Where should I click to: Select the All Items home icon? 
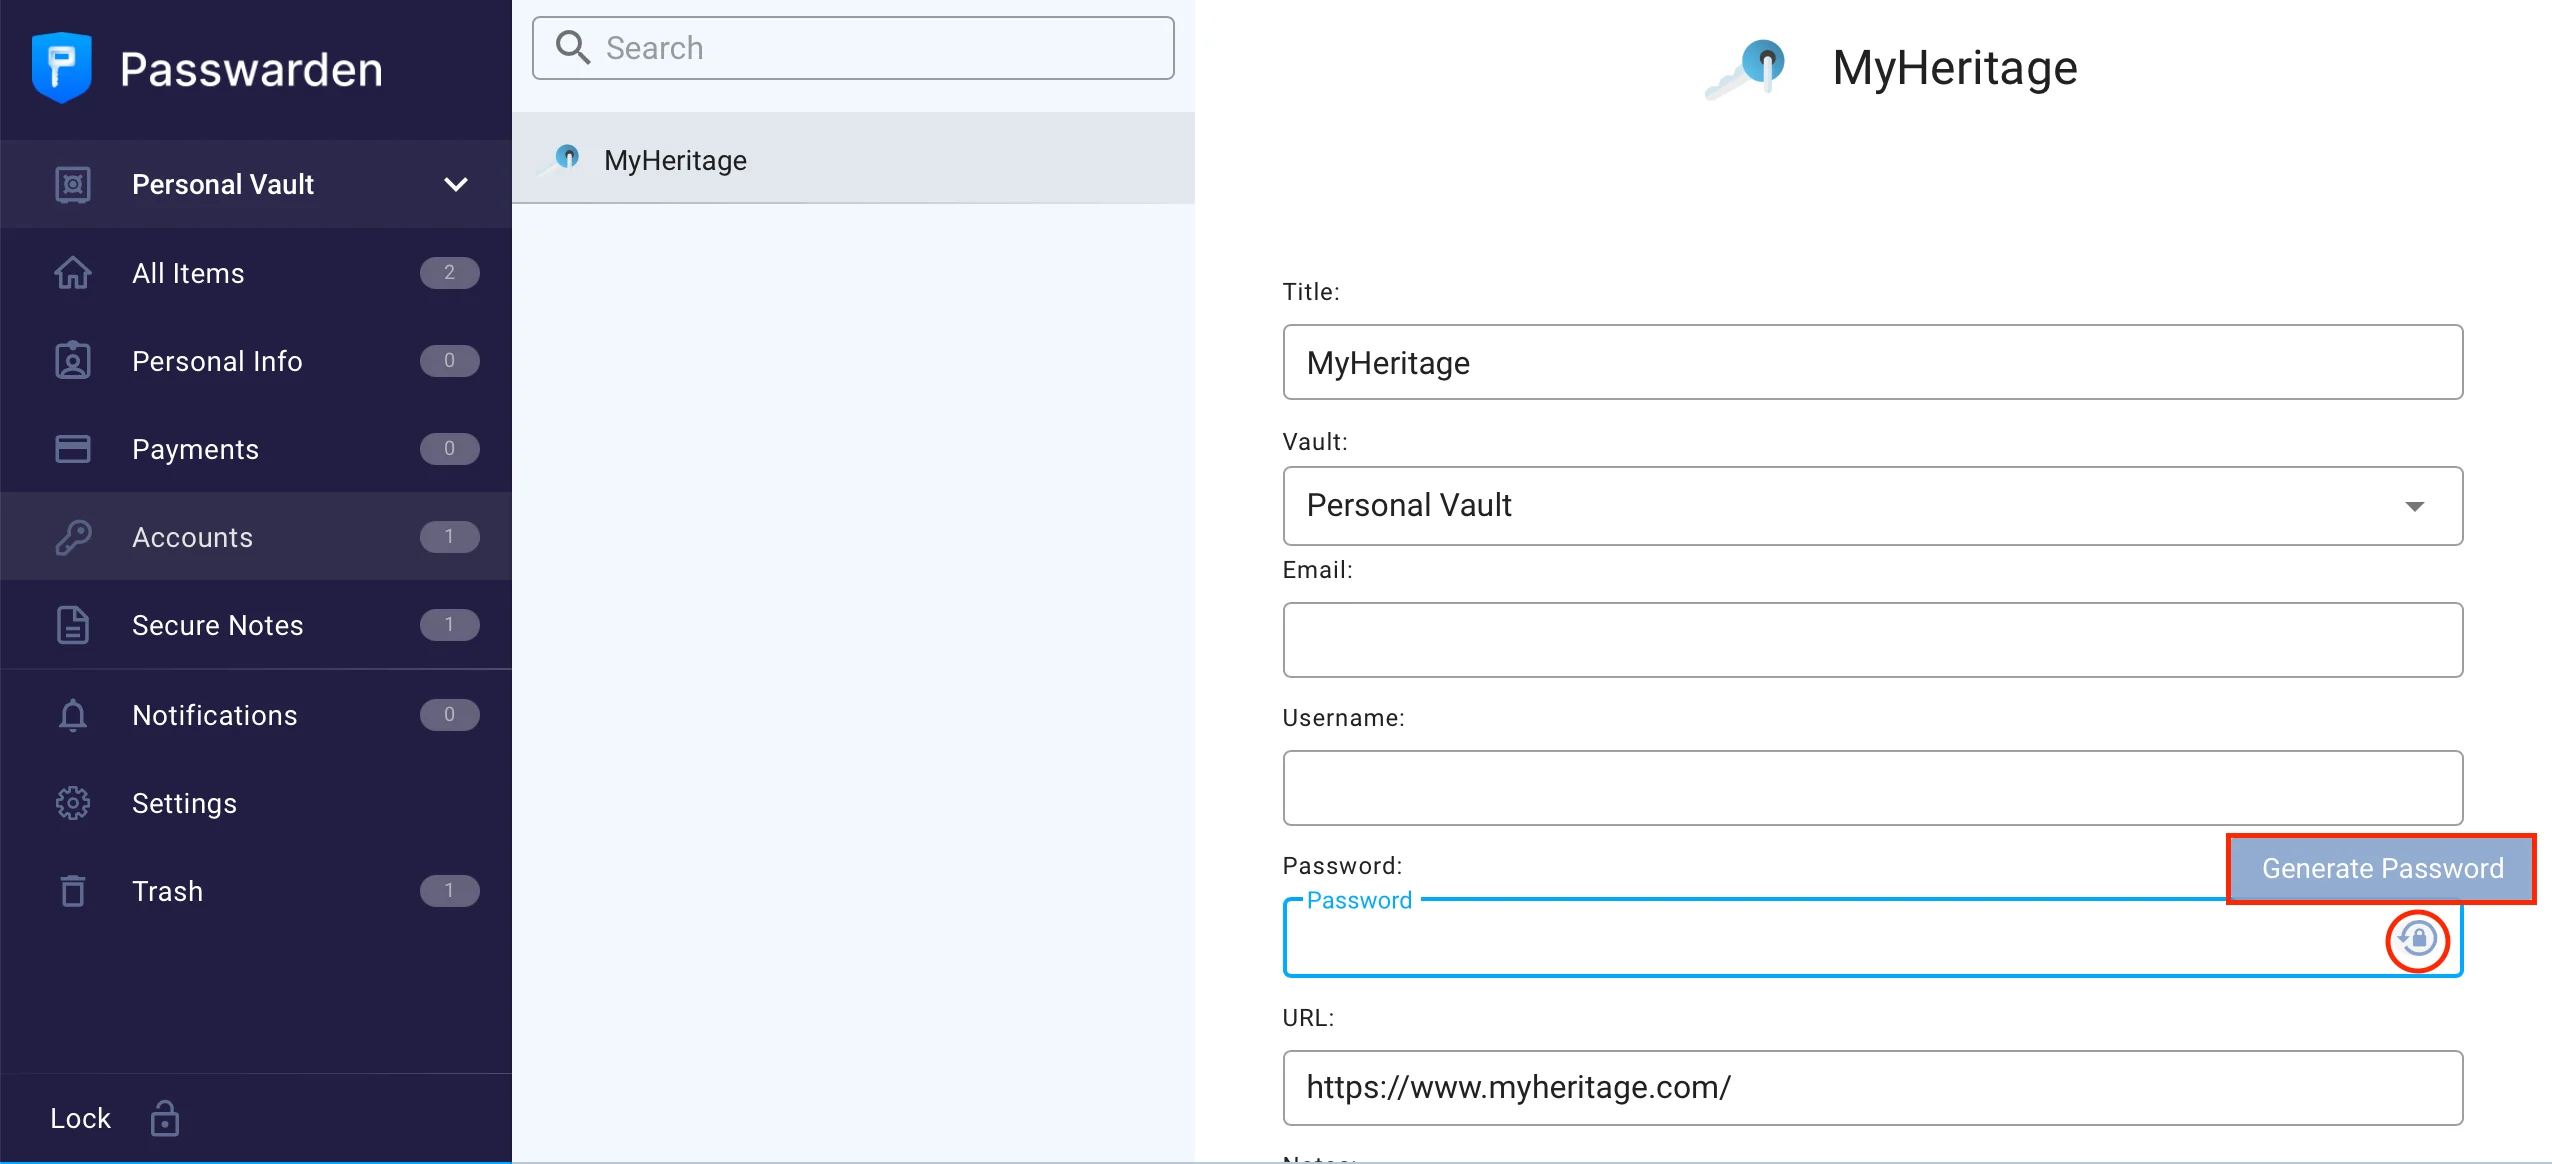coord(73,272)
